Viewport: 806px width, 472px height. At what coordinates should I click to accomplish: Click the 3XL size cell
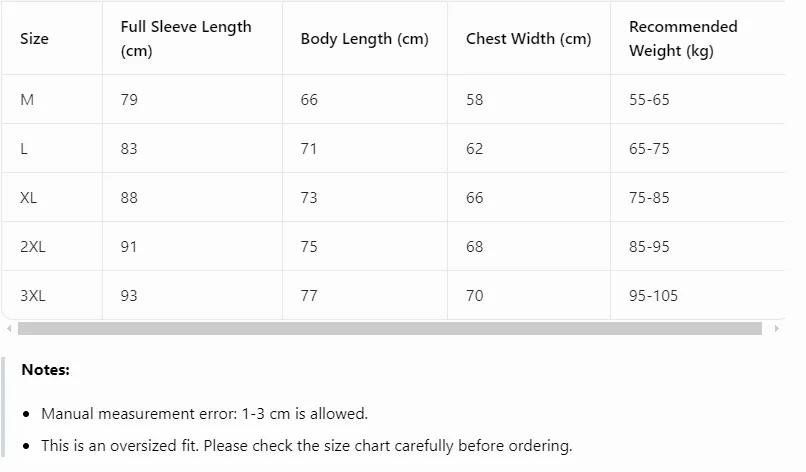32,296
